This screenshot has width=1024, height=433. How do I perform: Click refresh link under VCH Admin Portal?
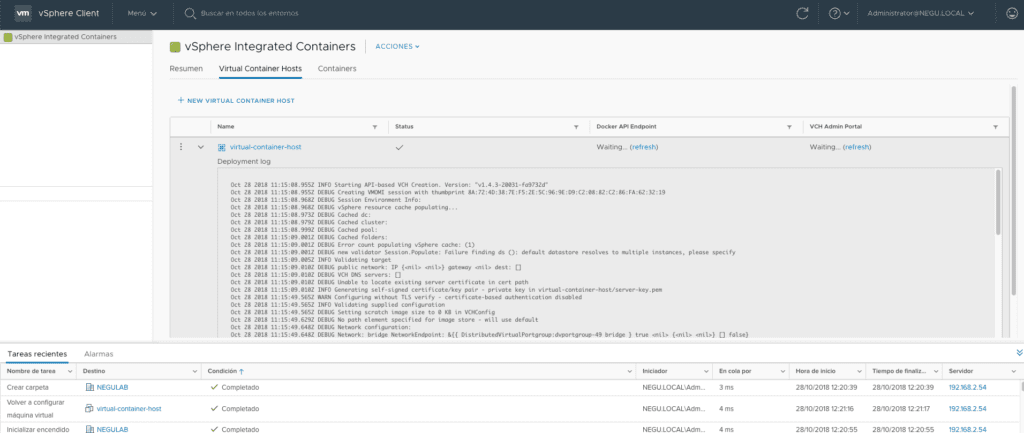point(857,148)
